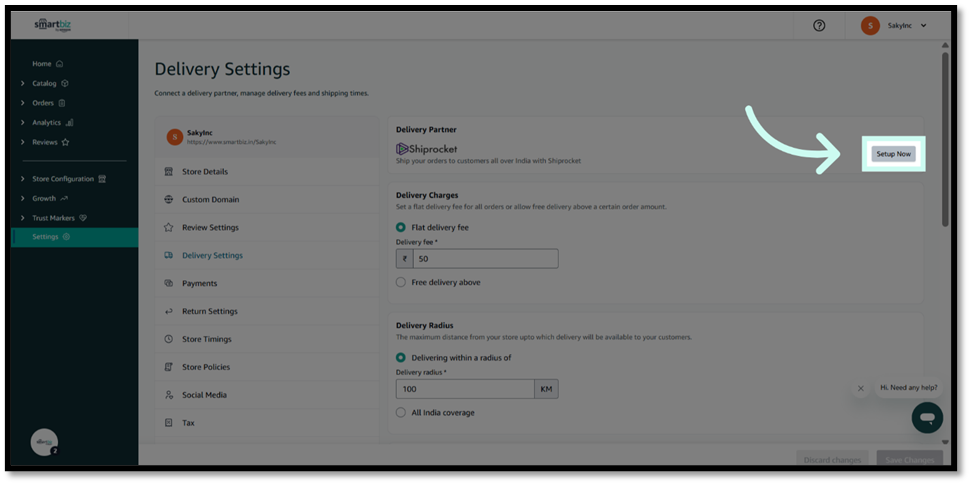Viewport: 970px width, 484px height.
Task: Click the help question mark icon
Action: (x=819, y=26)
